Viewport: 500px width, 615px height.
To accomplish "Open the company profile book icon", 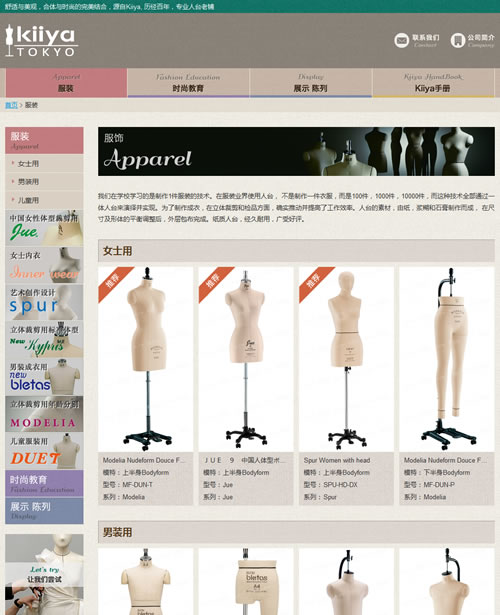I will pos(458,40).
